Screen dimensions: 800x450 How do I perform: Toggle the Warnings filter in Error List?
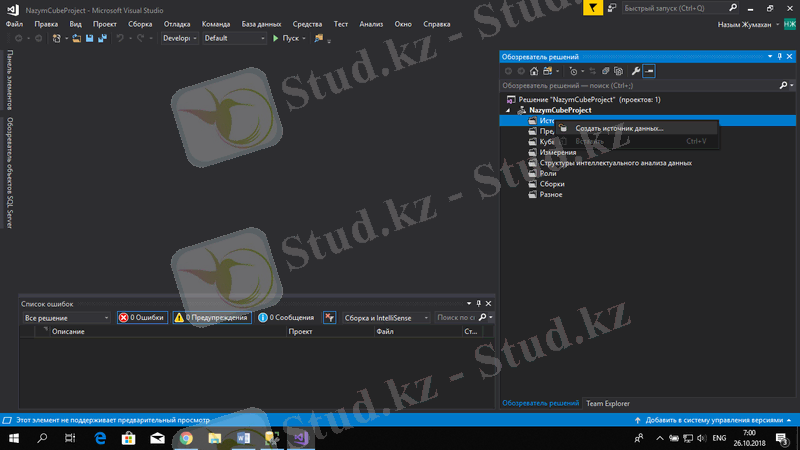coord(211,317)
